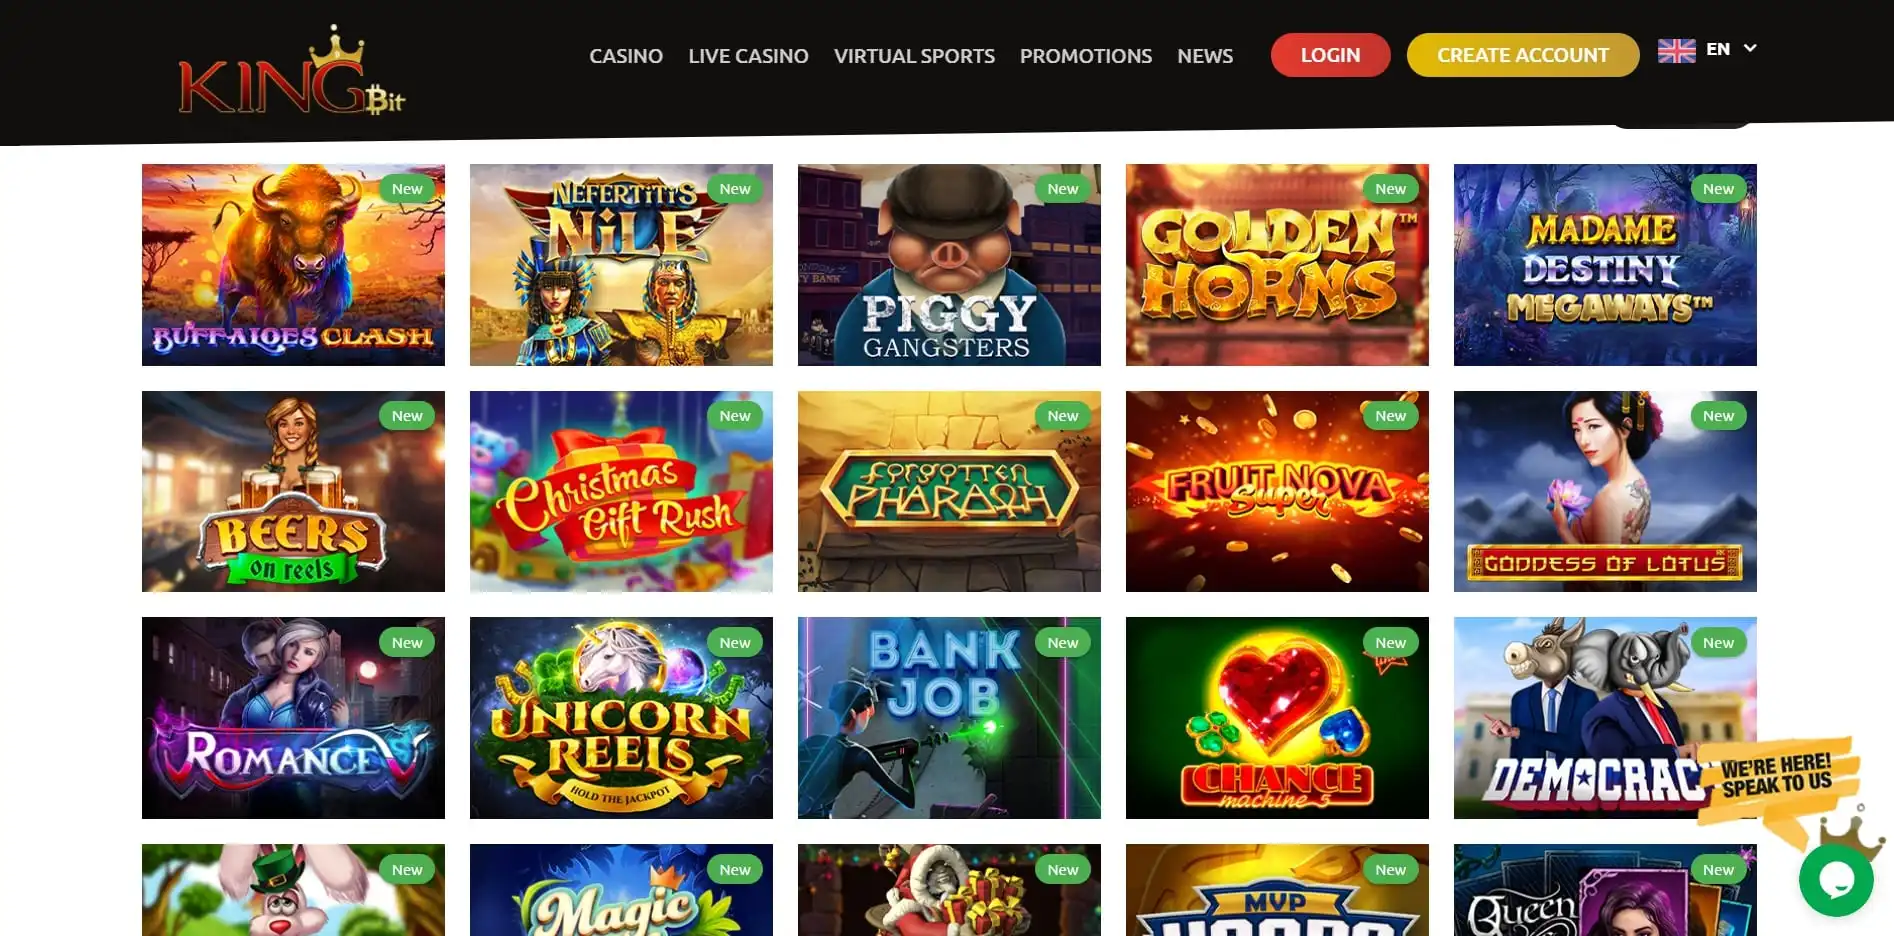This screenshot has height=936, width=1894.
Task: Open the Fruit Super Nova game
Action: tap(1277, 491)
